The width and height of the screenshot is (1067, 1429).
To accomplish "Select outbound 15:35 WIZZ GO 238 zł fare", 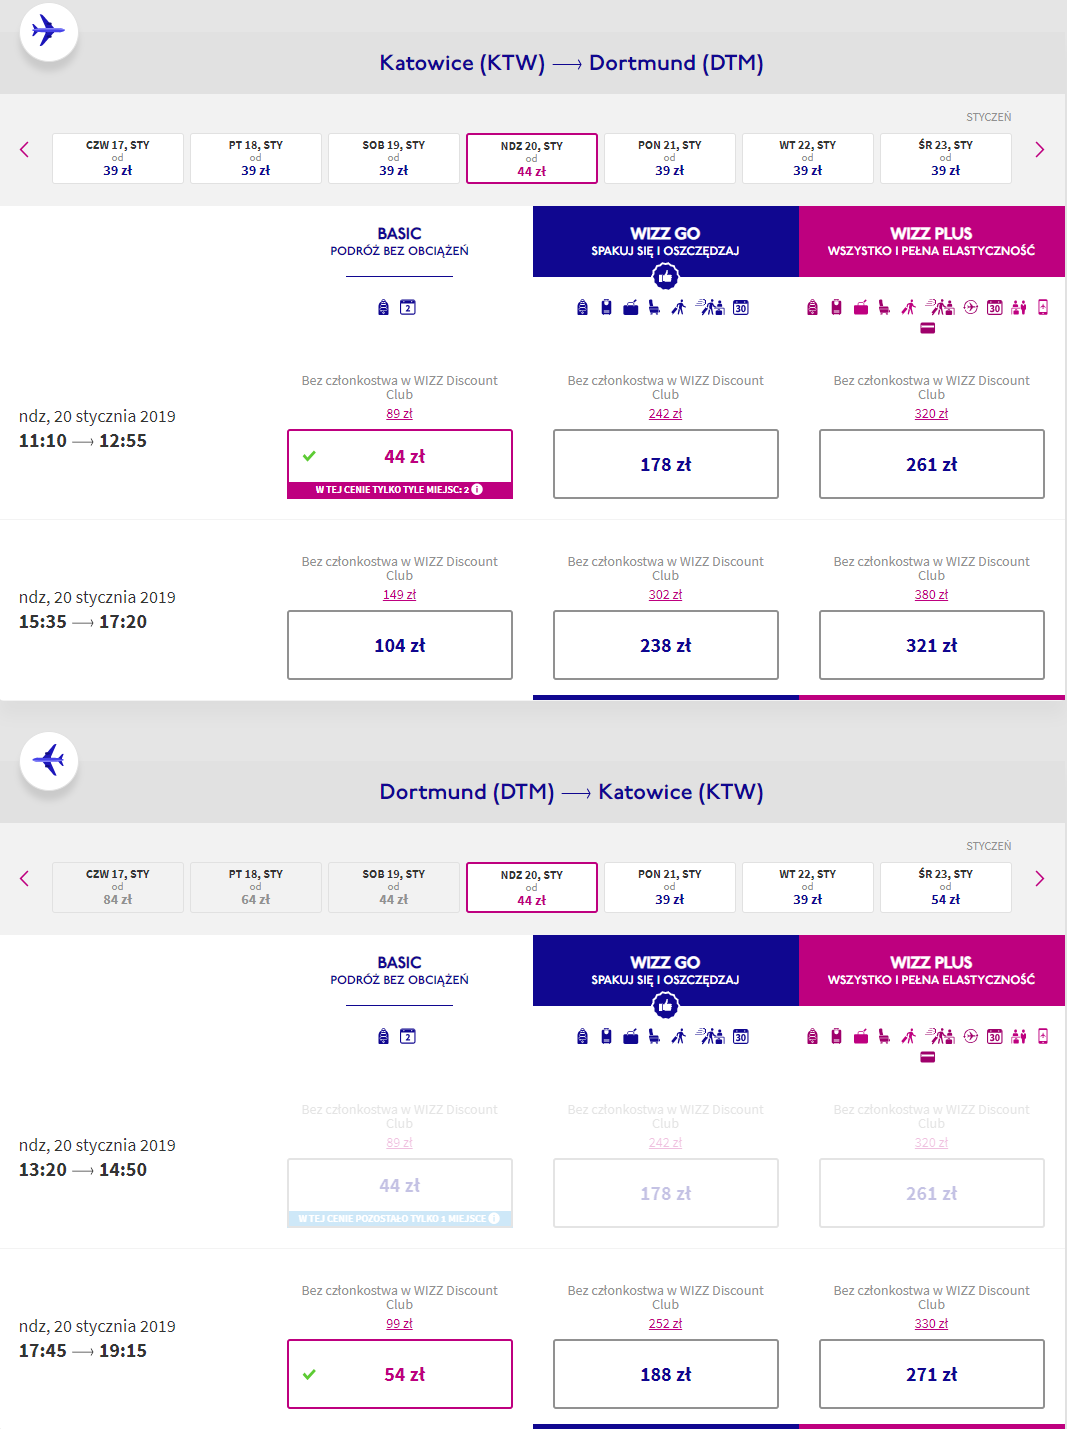I will tap(666, 645).
